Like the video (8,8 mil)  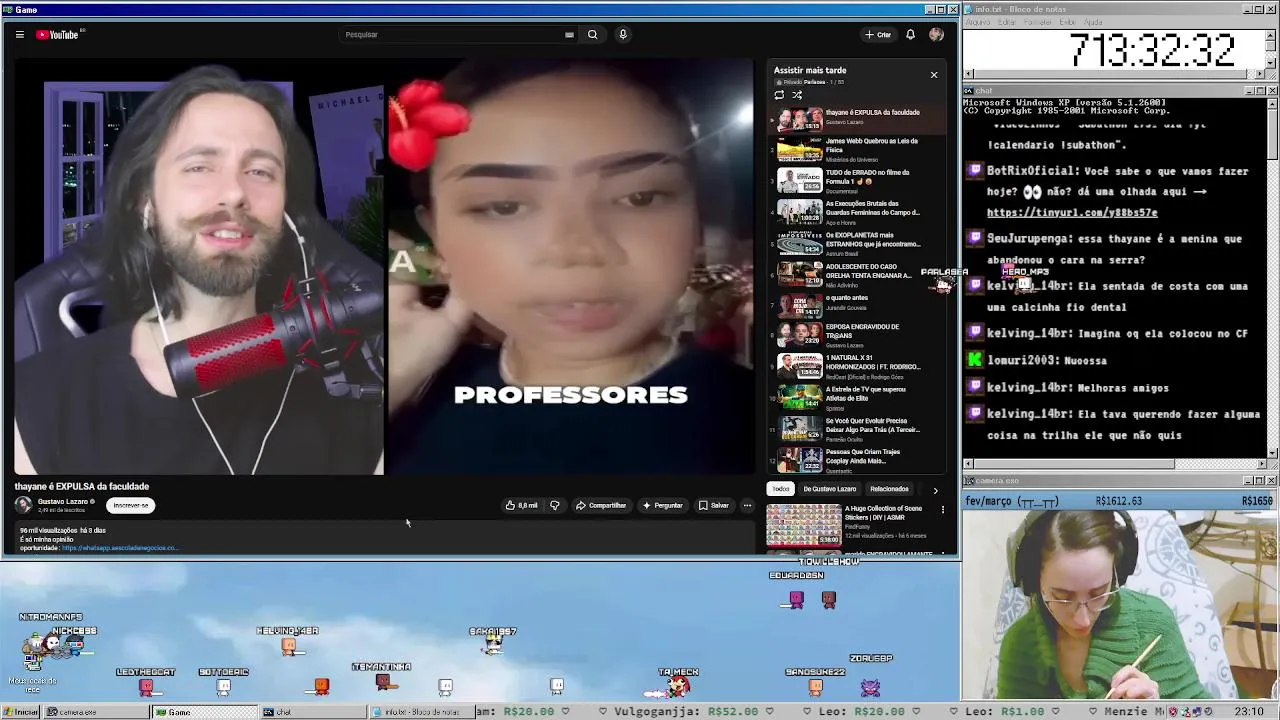[521, 505]
